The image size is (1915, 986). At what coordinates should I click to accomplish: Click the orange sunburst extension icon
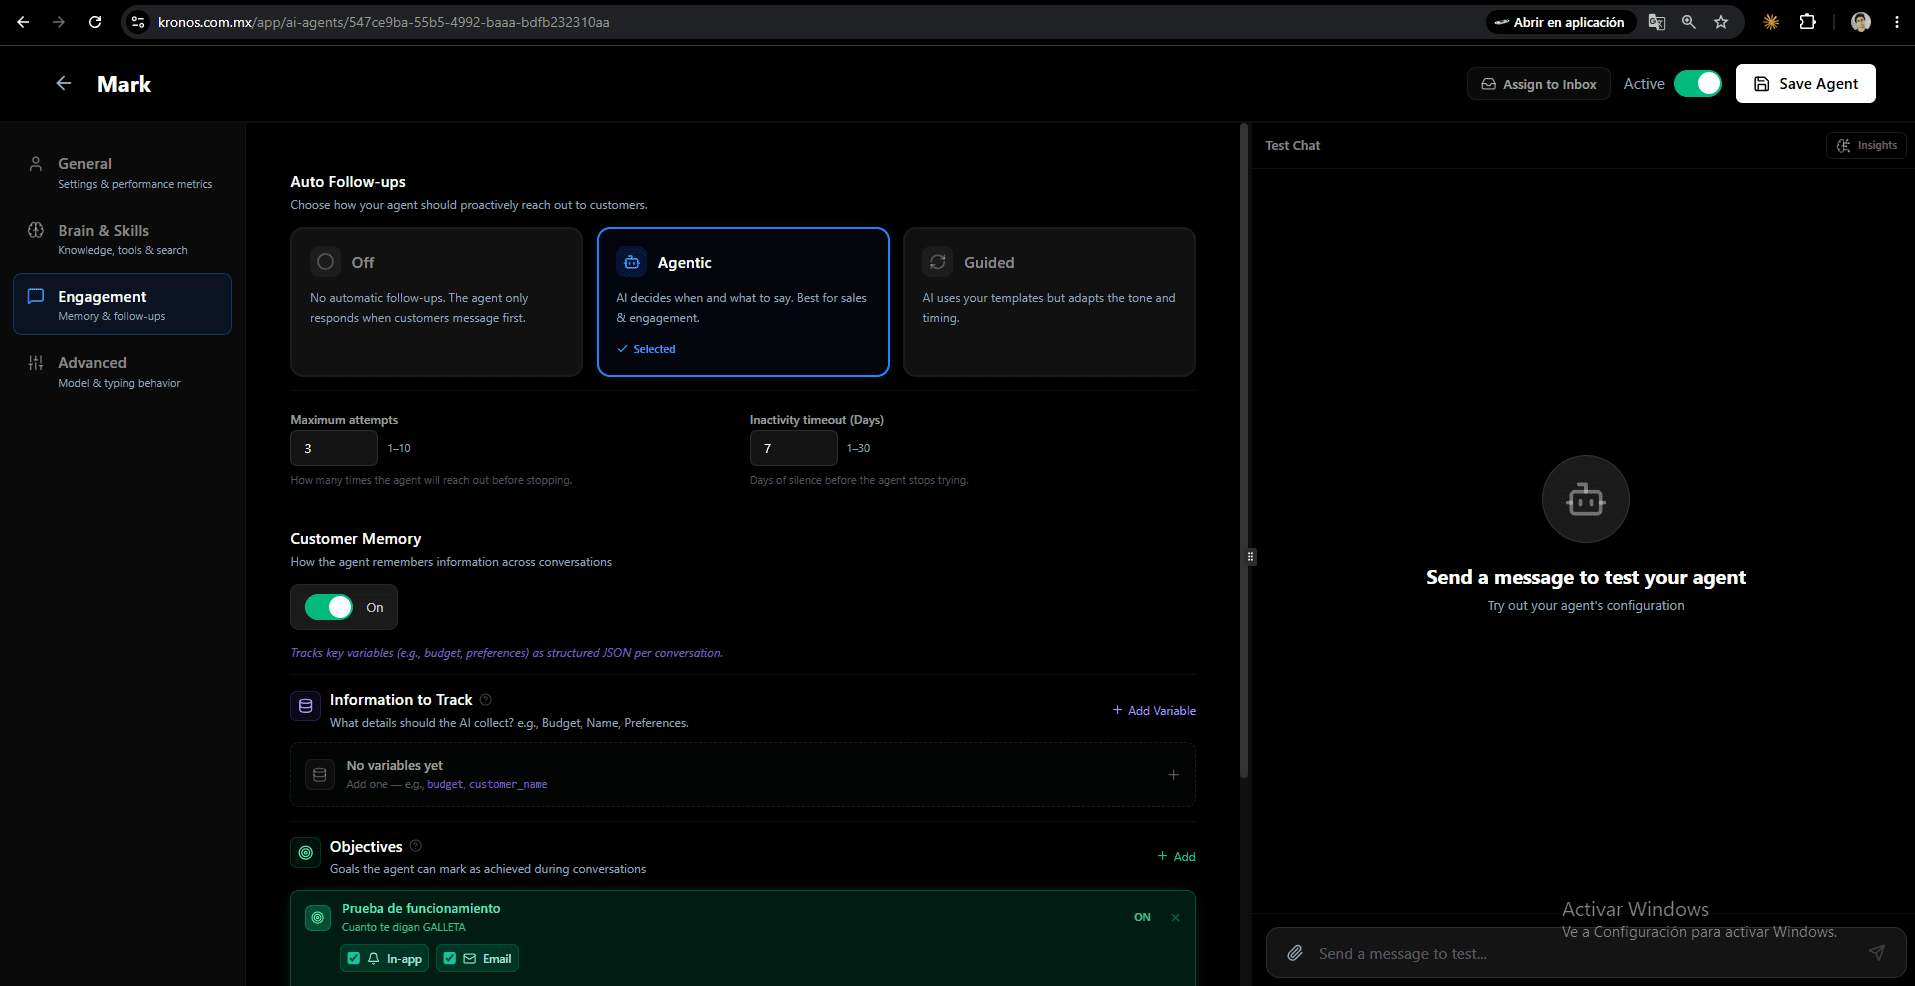[1771, 22]
